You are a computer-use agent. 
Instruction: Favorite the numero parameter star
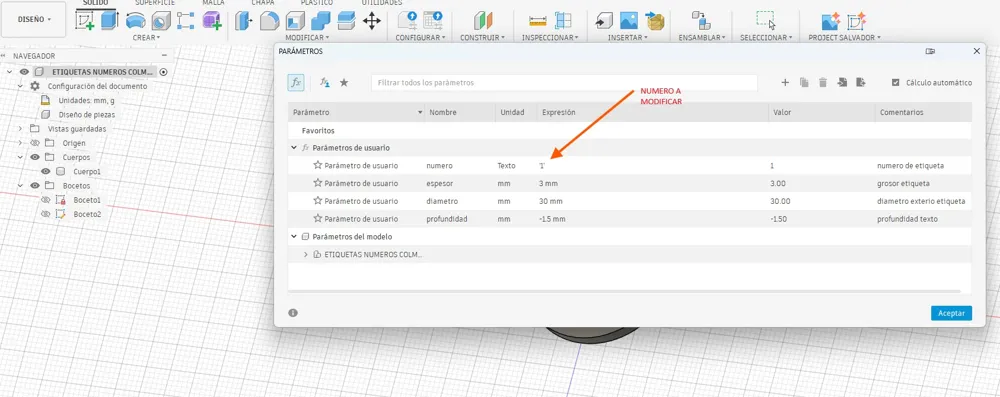318,165
